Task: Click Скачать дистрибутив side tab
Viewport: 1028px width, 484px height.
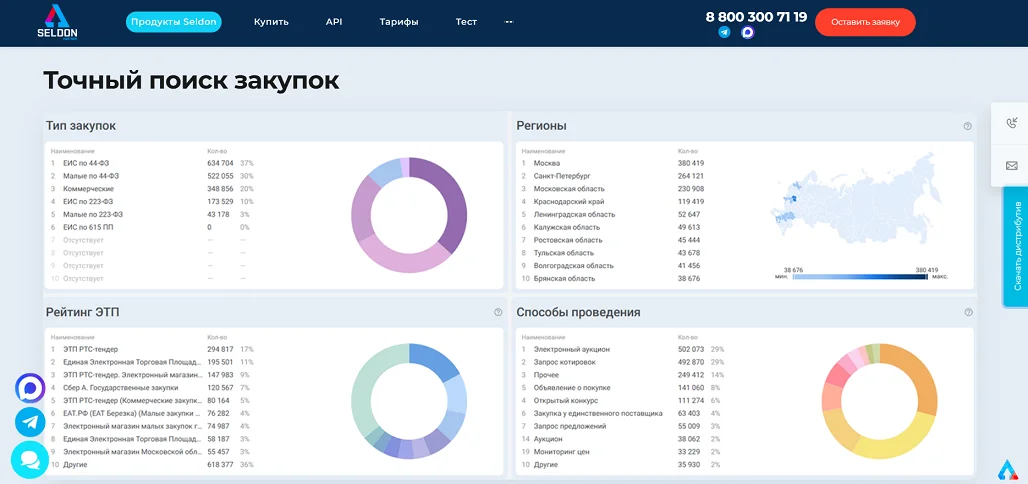Action: click(x=1016, y=247)
